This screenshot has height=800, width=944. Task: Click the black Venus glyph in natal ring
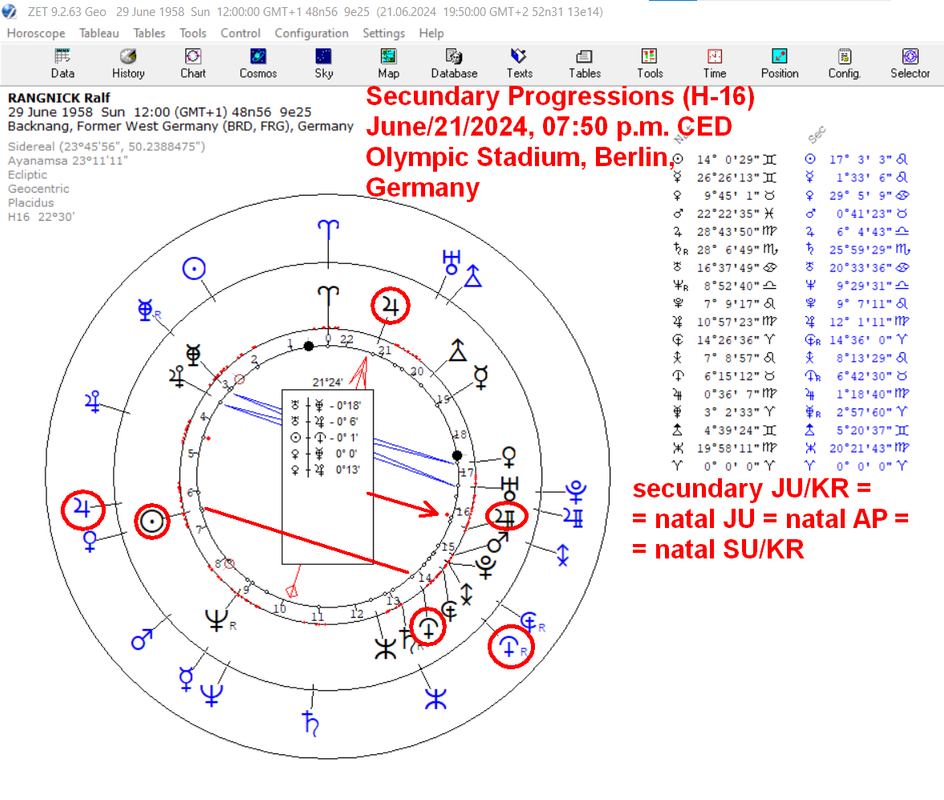(509, 457)
